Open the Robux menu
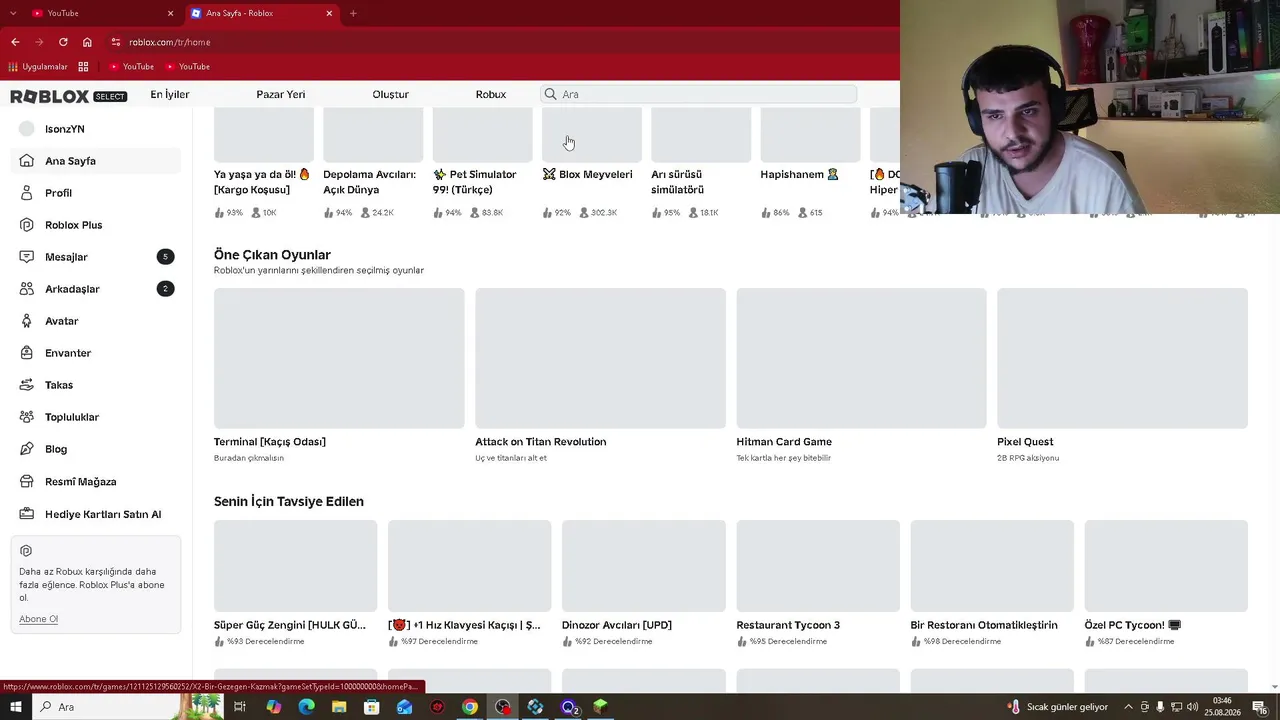Viewport: 1280px width, 720px height. click(x=491, y=94)
